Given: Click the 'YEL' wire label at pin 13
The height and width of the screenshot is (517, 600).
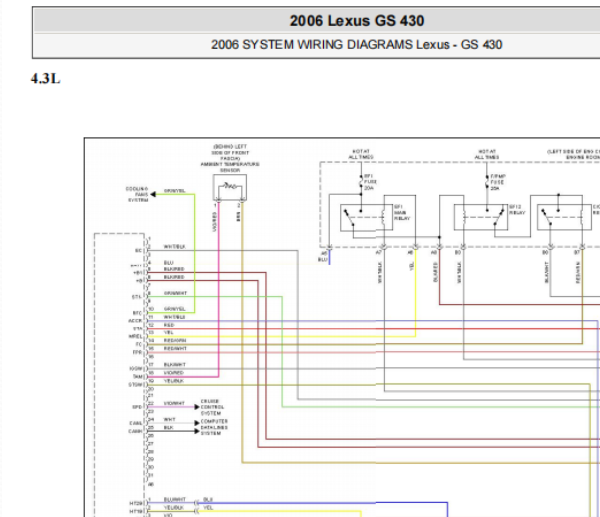Looking at the screenshot, I should [168, 333].
